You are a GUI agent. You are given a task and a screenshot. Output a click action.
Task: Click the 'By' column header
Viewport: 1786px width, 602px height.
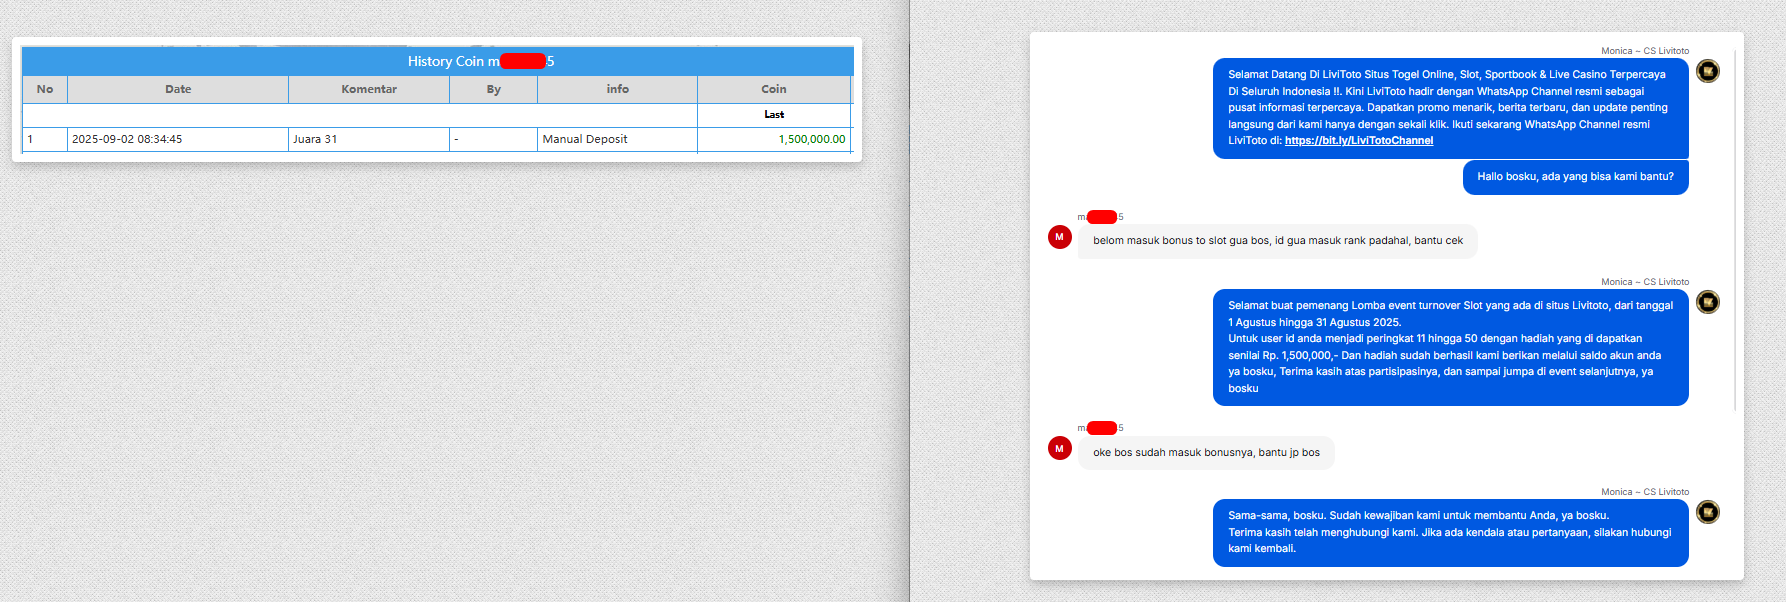(x=494, y=90)
